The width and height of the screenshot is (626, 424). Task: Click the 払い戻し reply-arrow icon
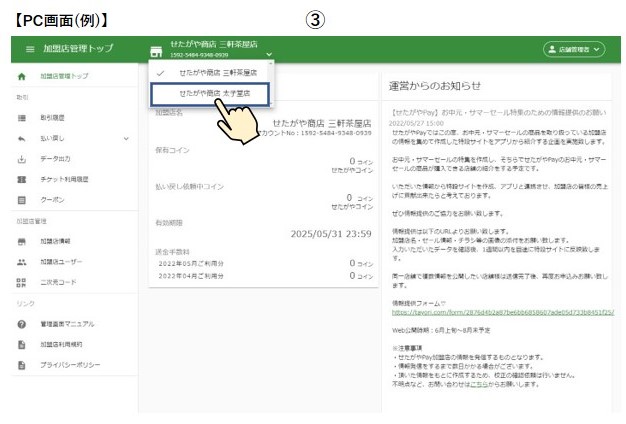[22, 139]
